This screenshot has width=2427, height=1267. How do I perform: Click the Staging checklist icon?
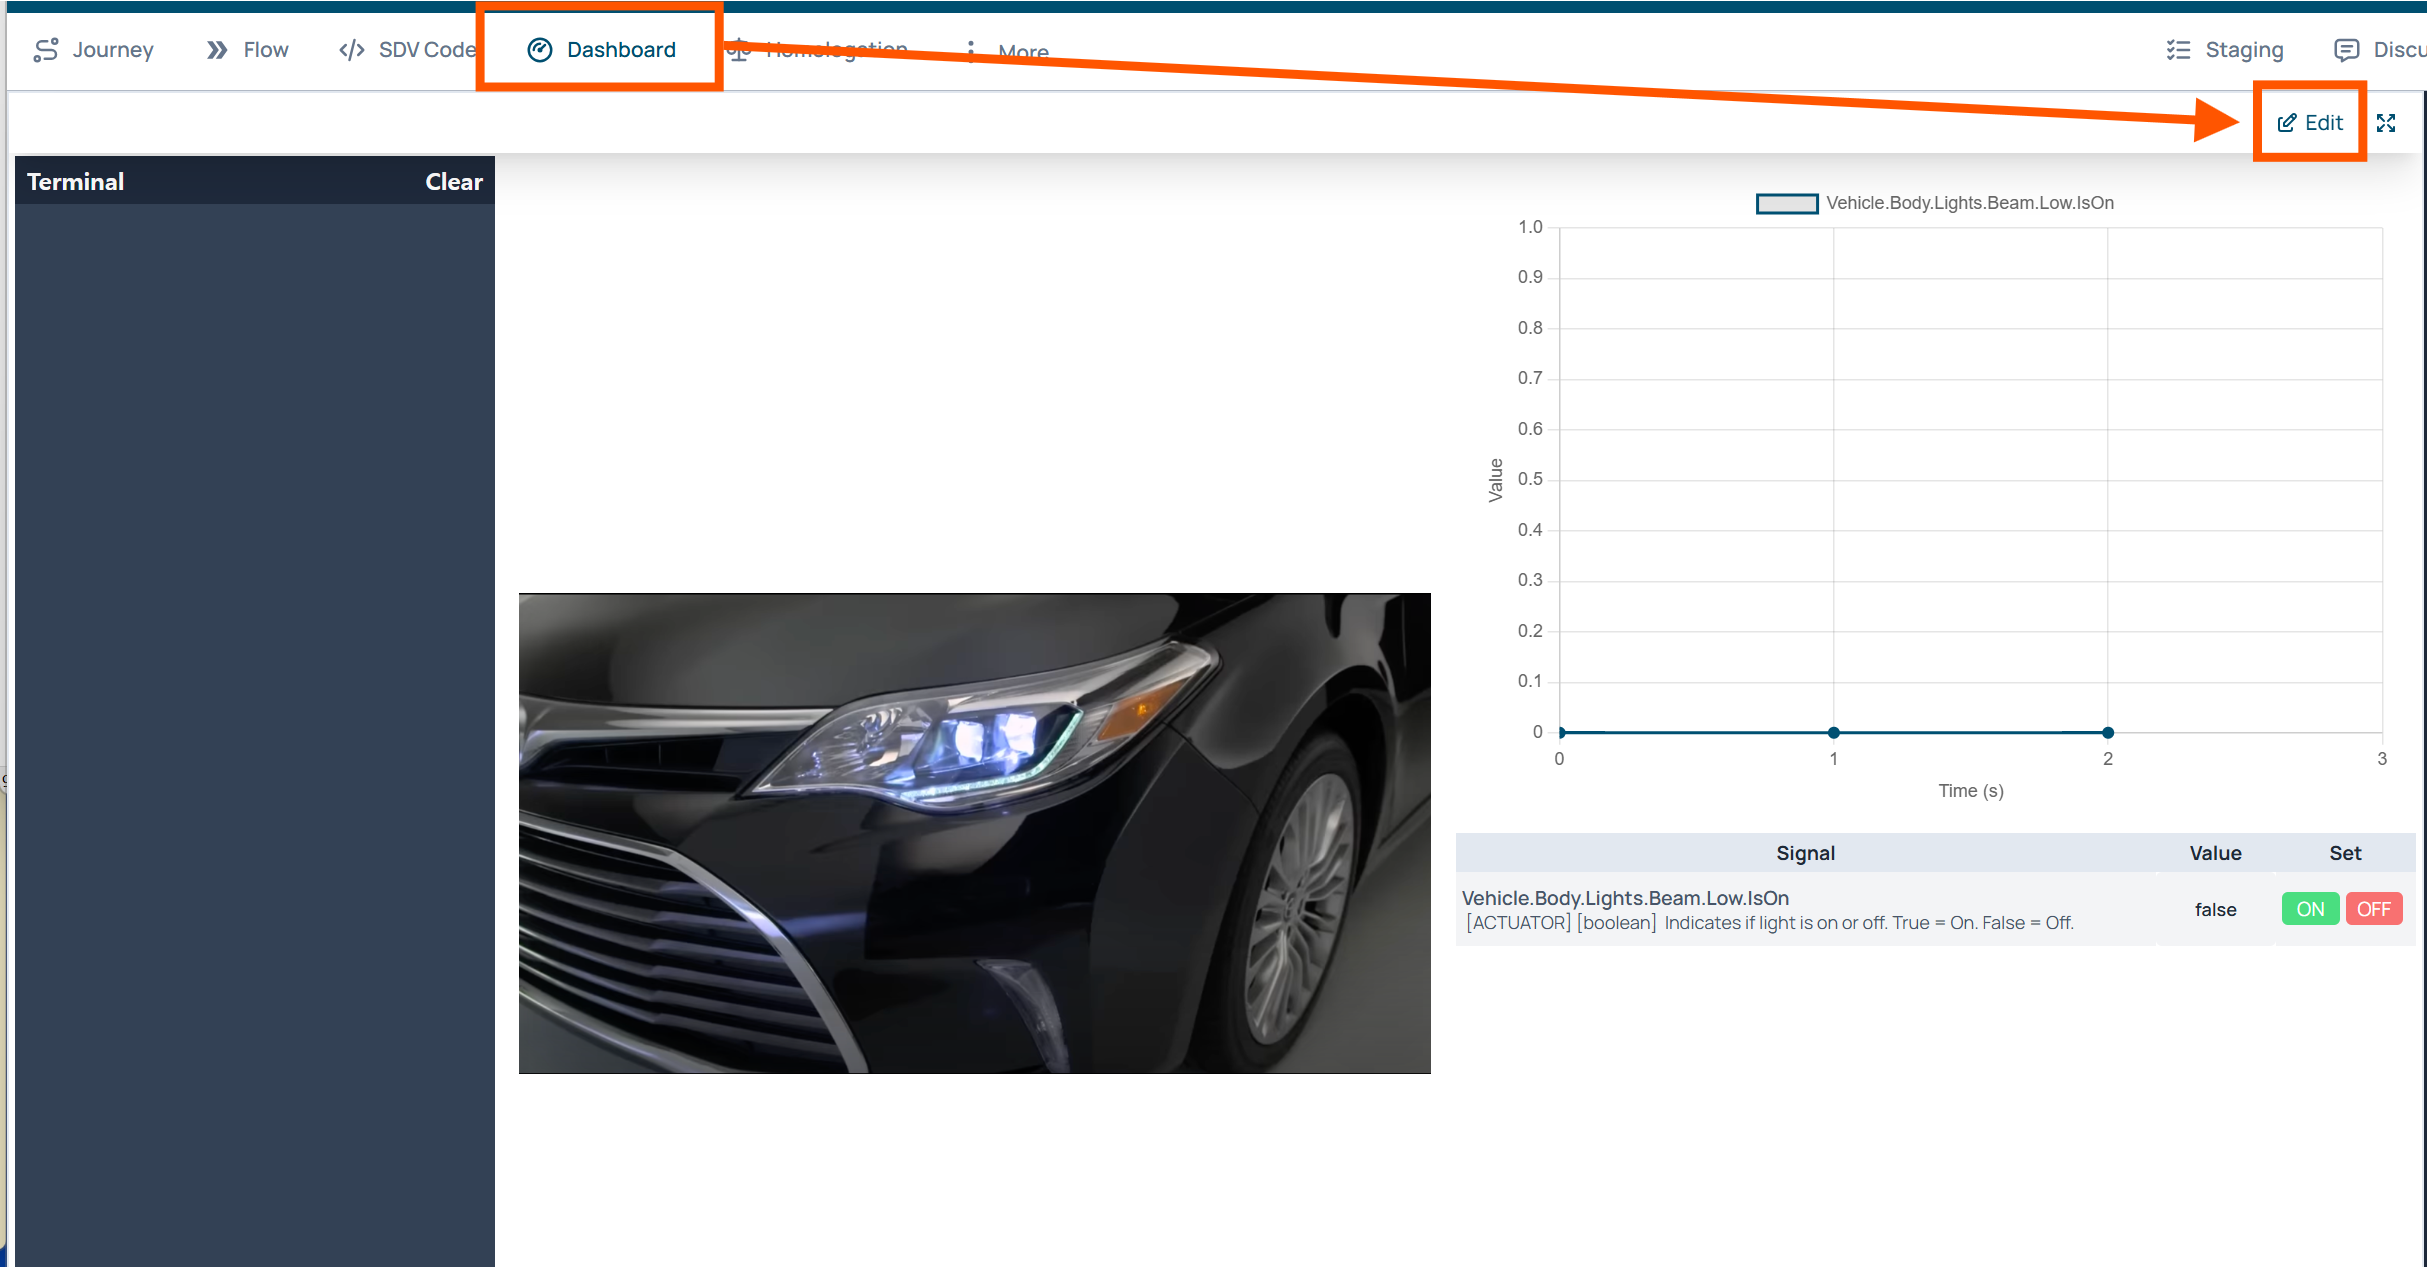click(x=2178, y=50)
